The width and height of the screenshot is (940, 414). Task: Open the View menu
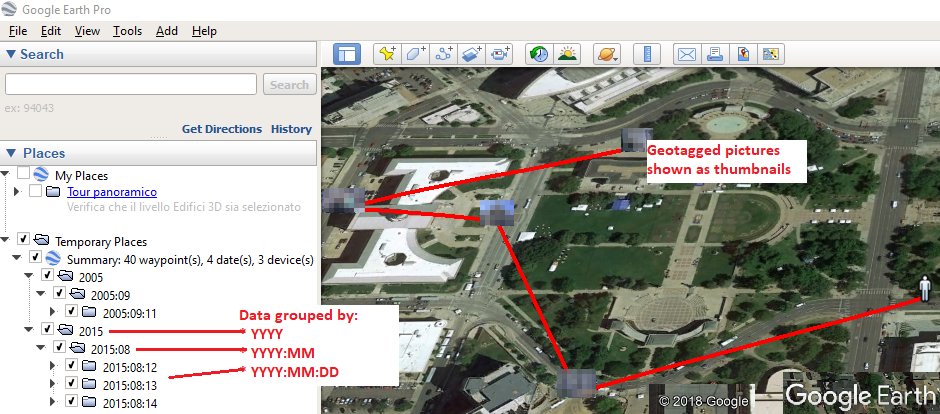(x=88, y=31)
